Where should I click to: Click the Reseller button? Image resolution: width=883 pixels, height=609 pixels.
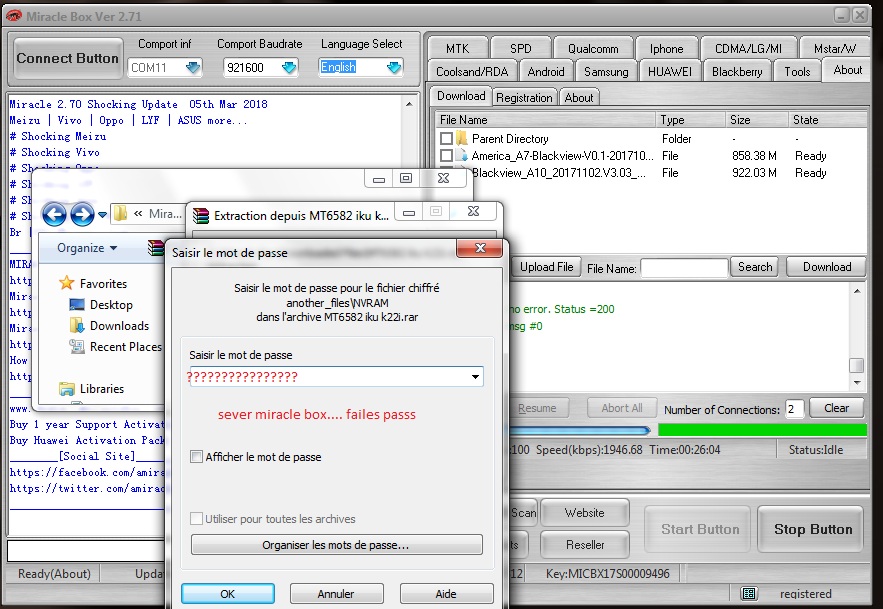[585, 545]
